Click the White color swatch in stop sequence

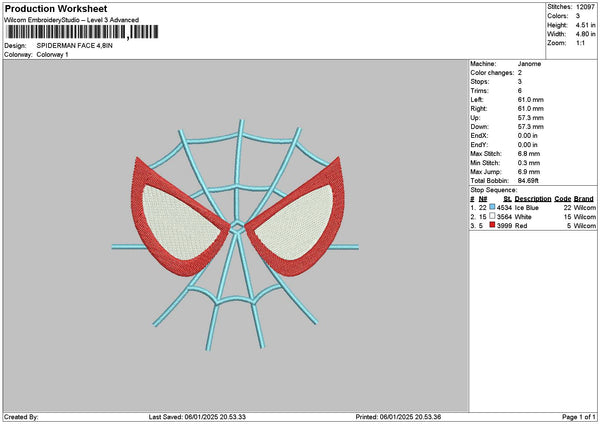492,216
